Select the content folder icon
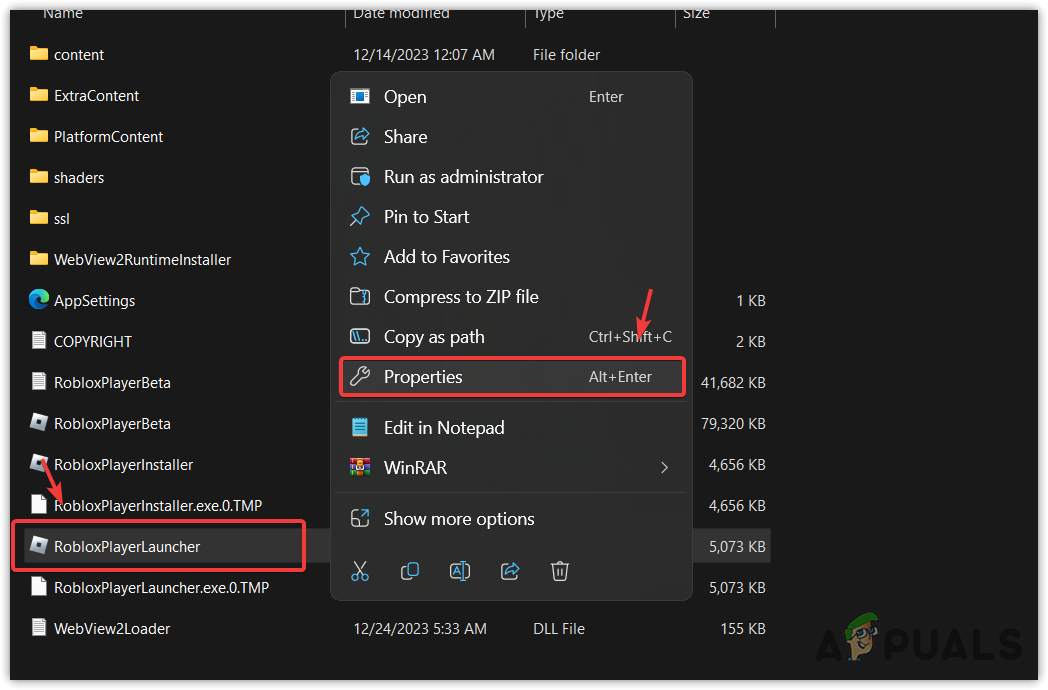Viewport: 1048px width, 690px height. click(39, 53)
